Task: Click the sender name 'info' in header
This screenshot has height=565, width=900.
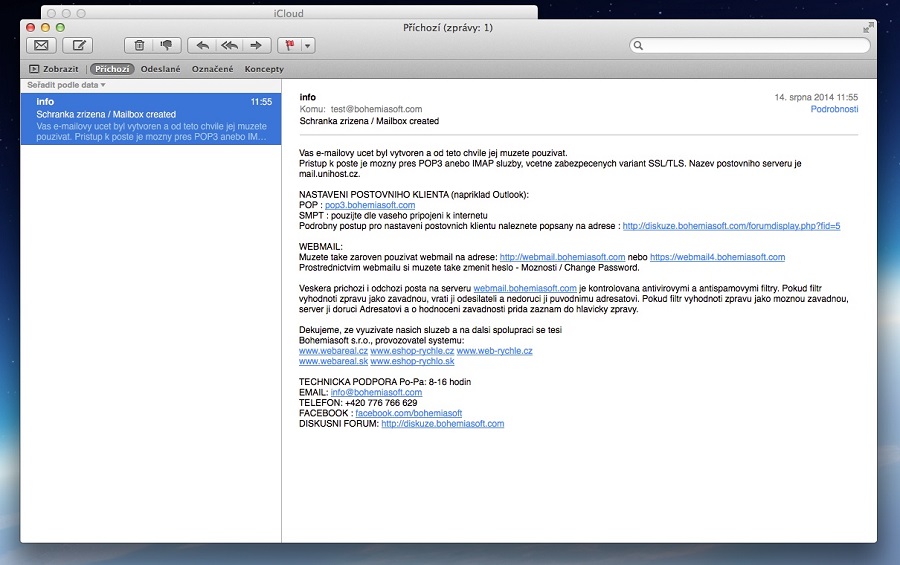Action: click(308, 97)
